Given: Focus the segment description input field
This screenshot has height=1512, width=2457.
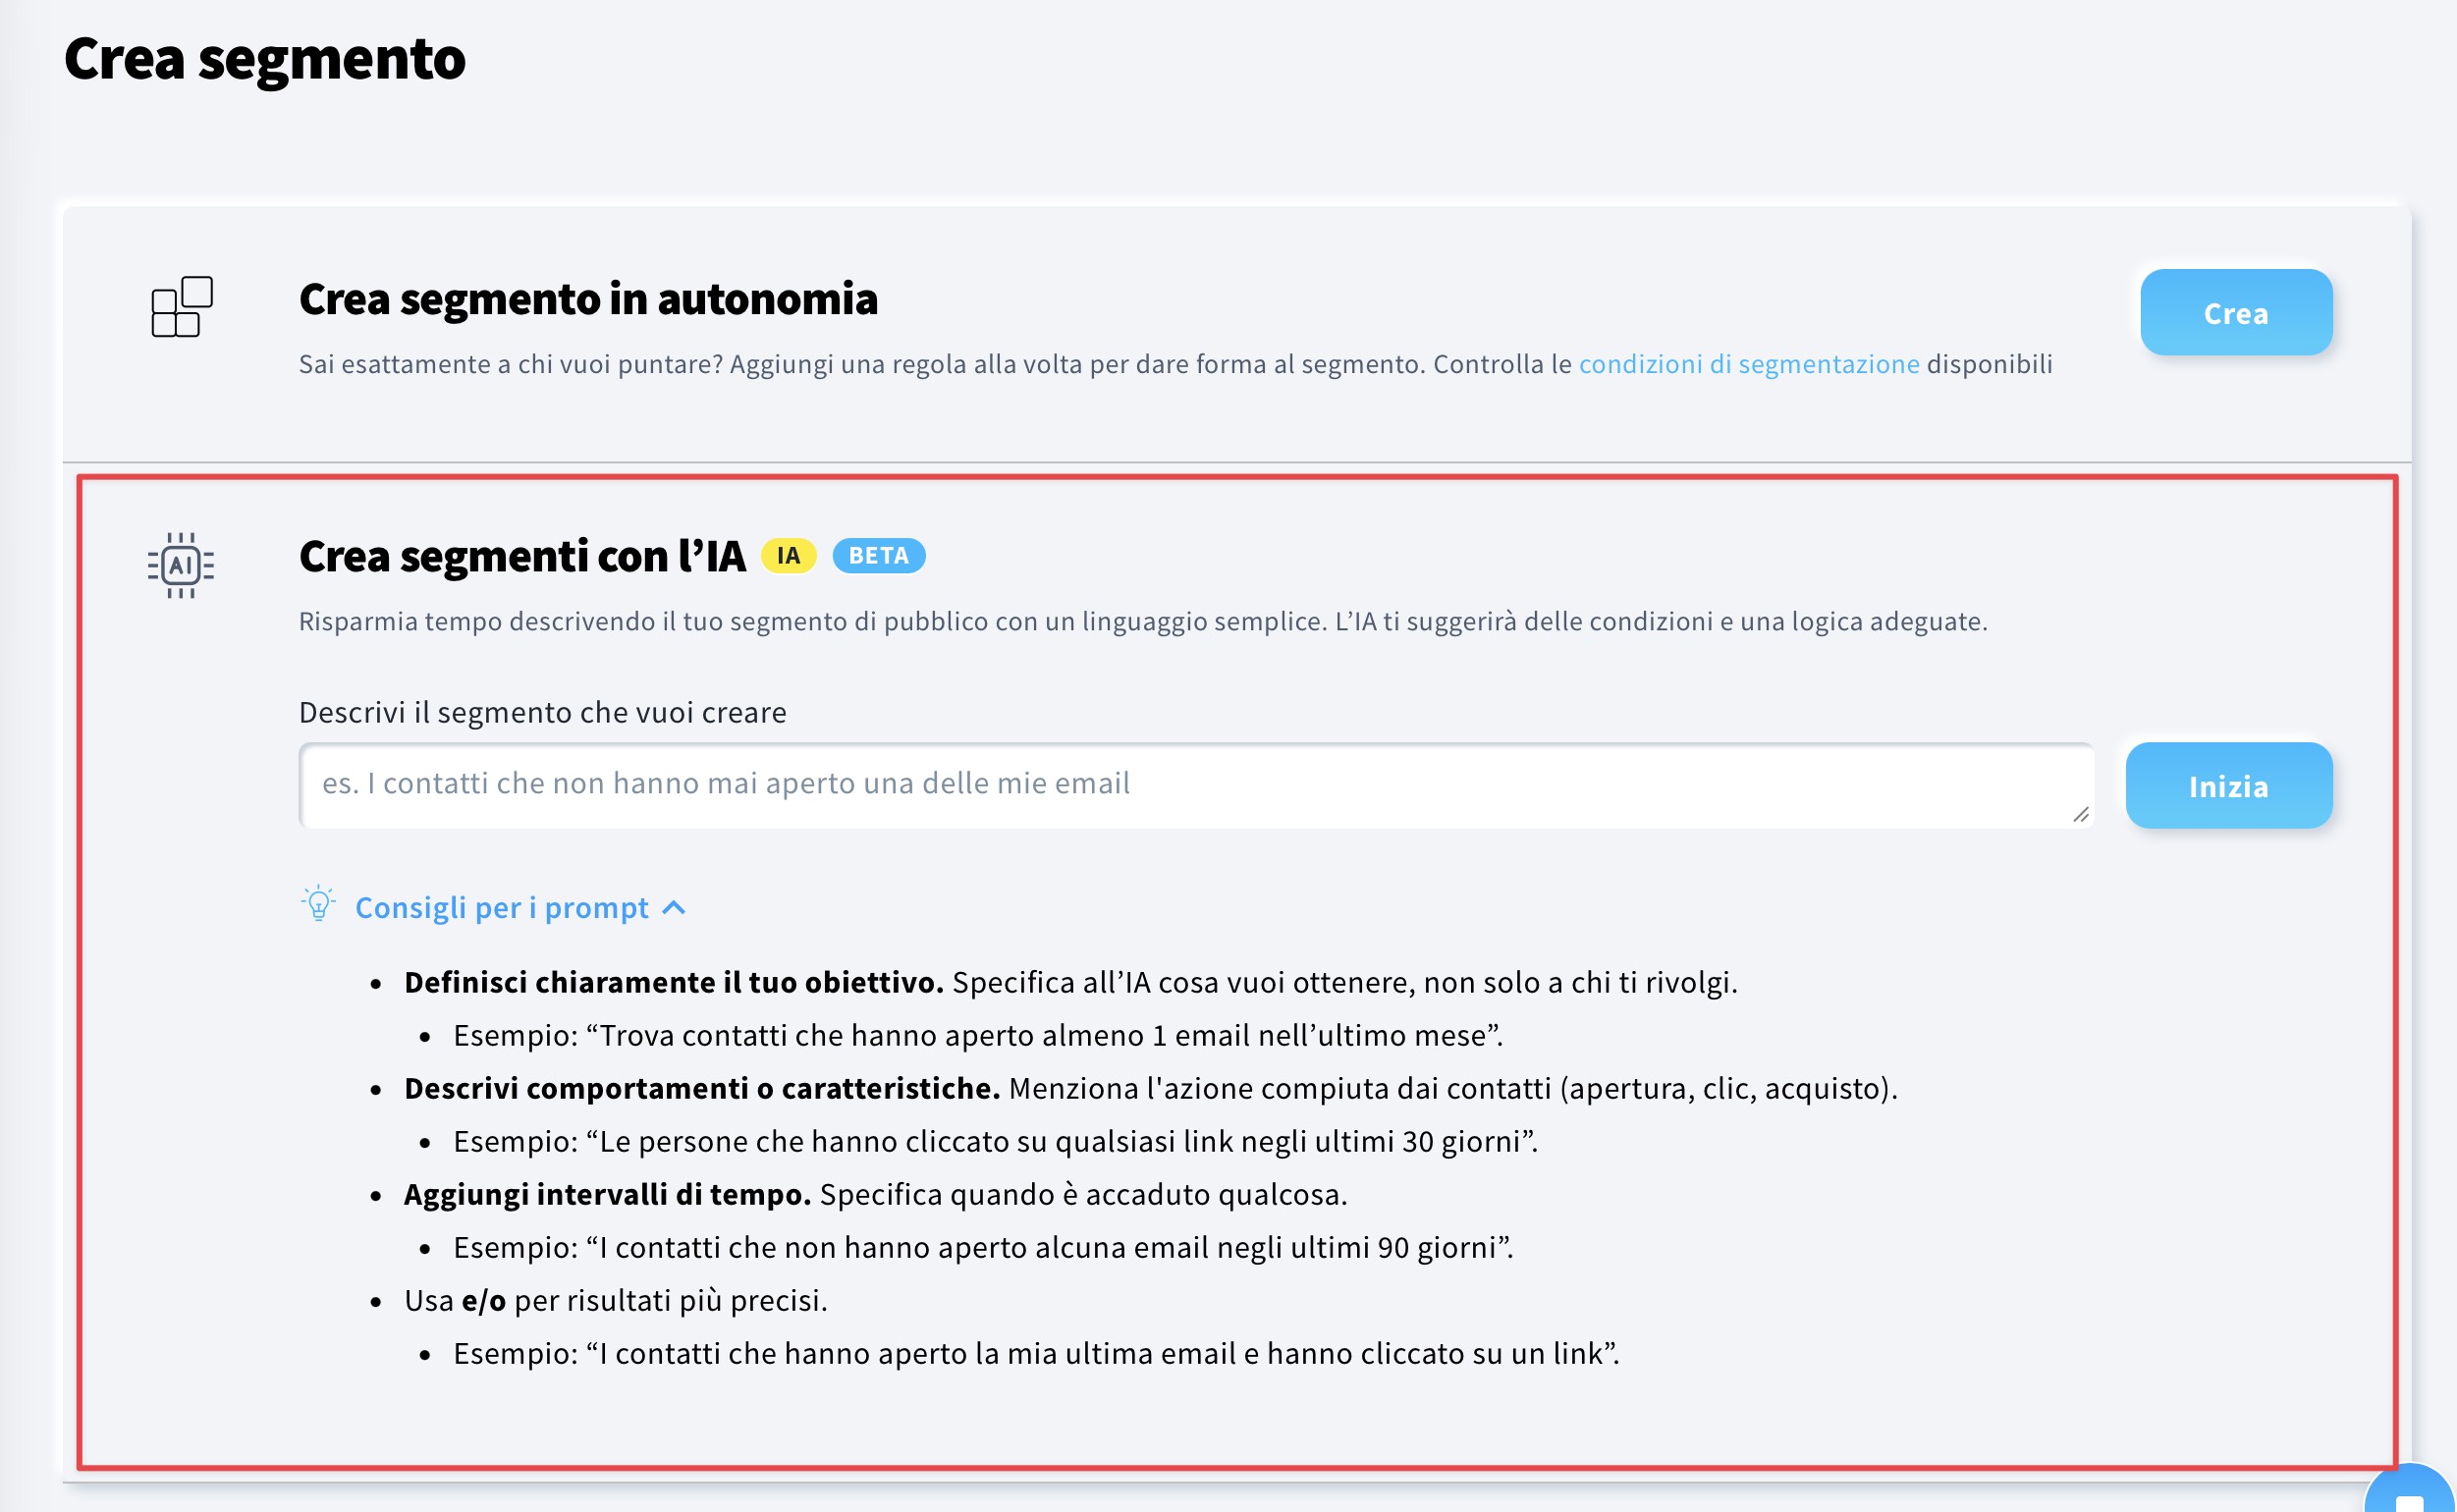Looking at the screenshot, I should 1190,785.
